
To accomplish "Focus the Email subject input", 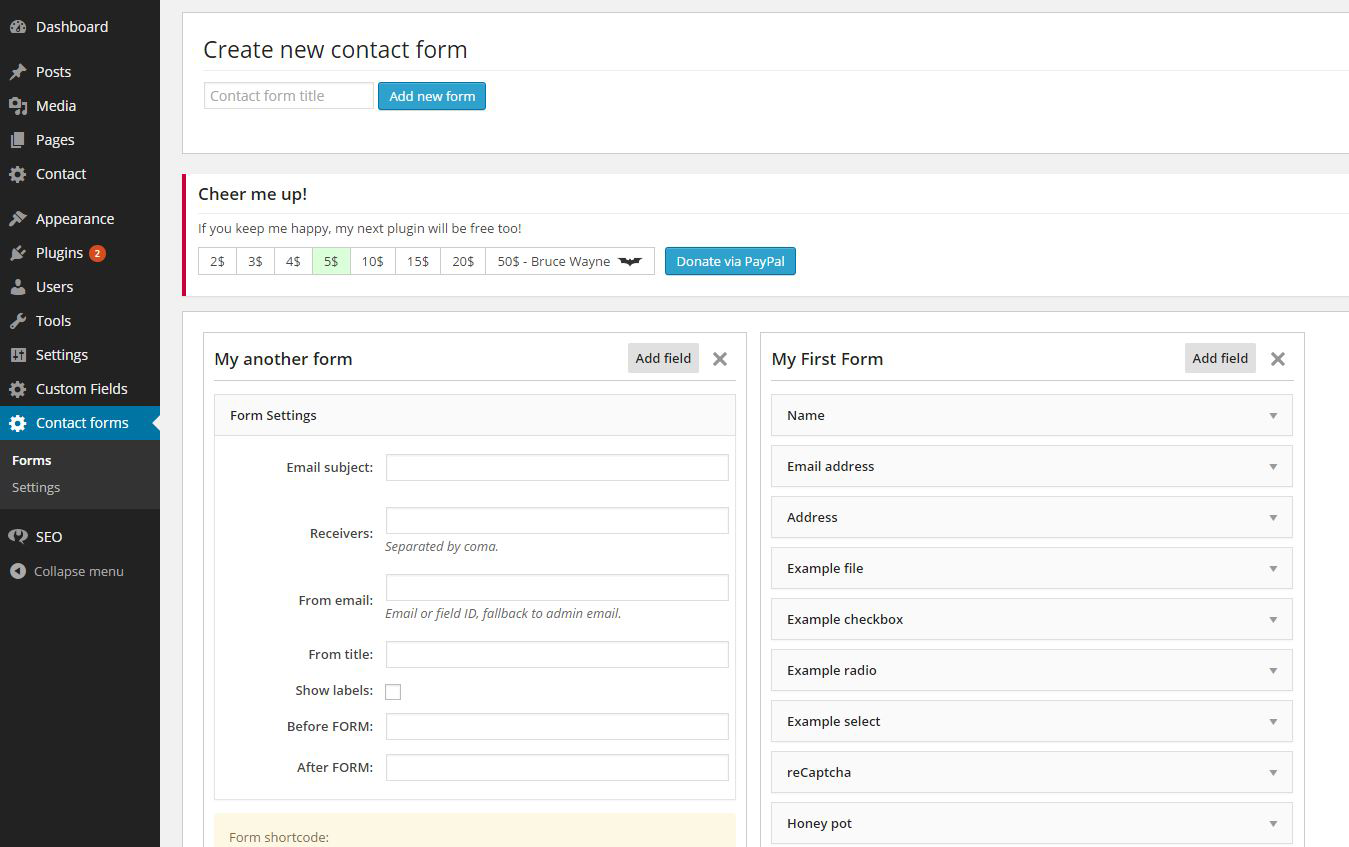I will pyautogui.click(x=557, y=467).
